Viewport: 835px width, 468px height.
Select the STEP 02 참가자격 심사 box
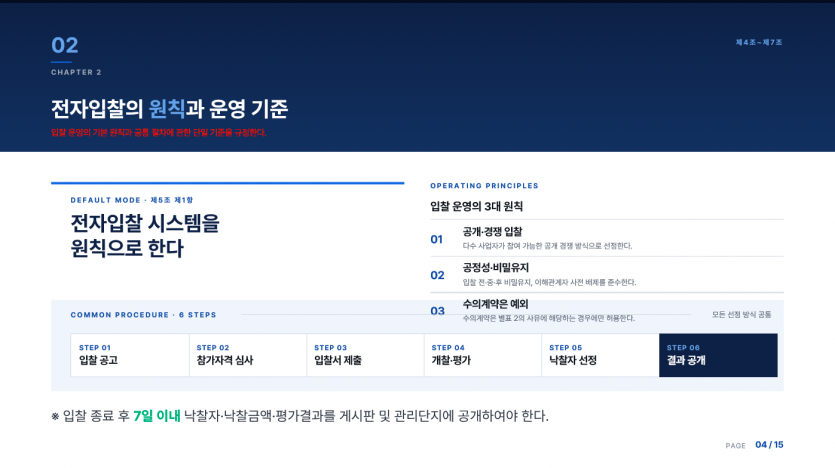[248, 355]
